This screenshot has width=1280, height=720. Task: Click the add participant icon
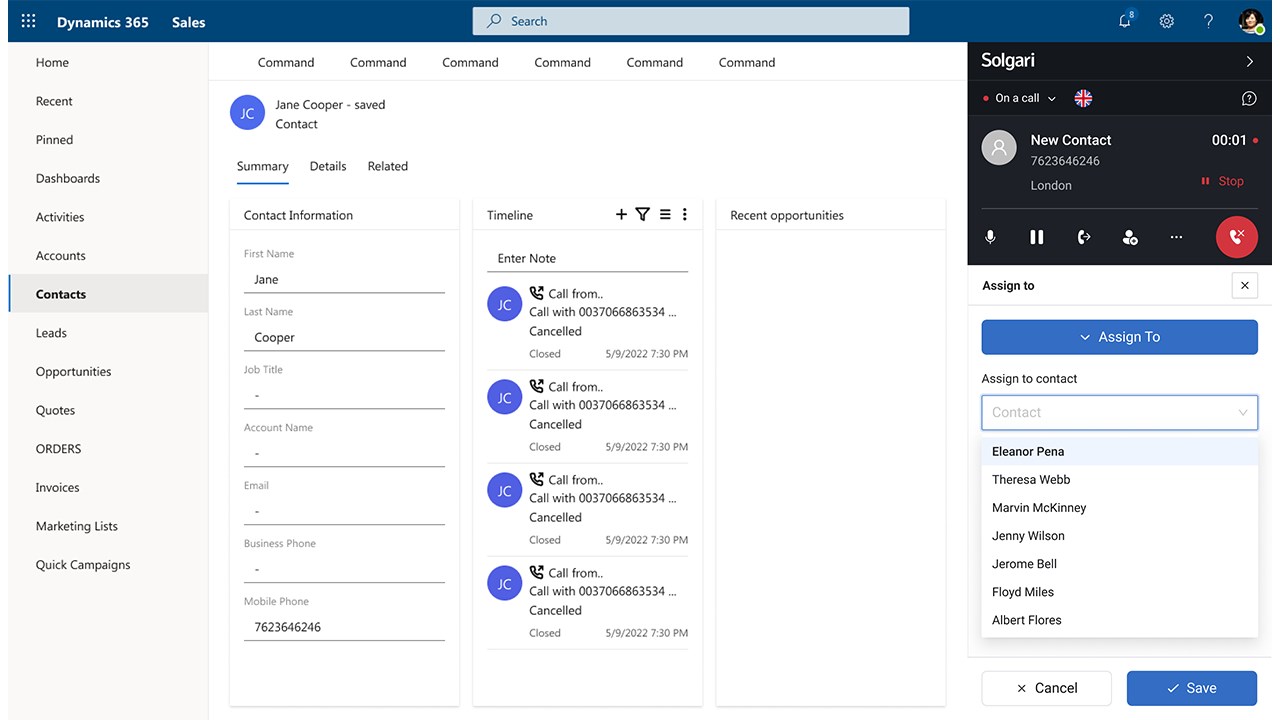point(1130,237)
